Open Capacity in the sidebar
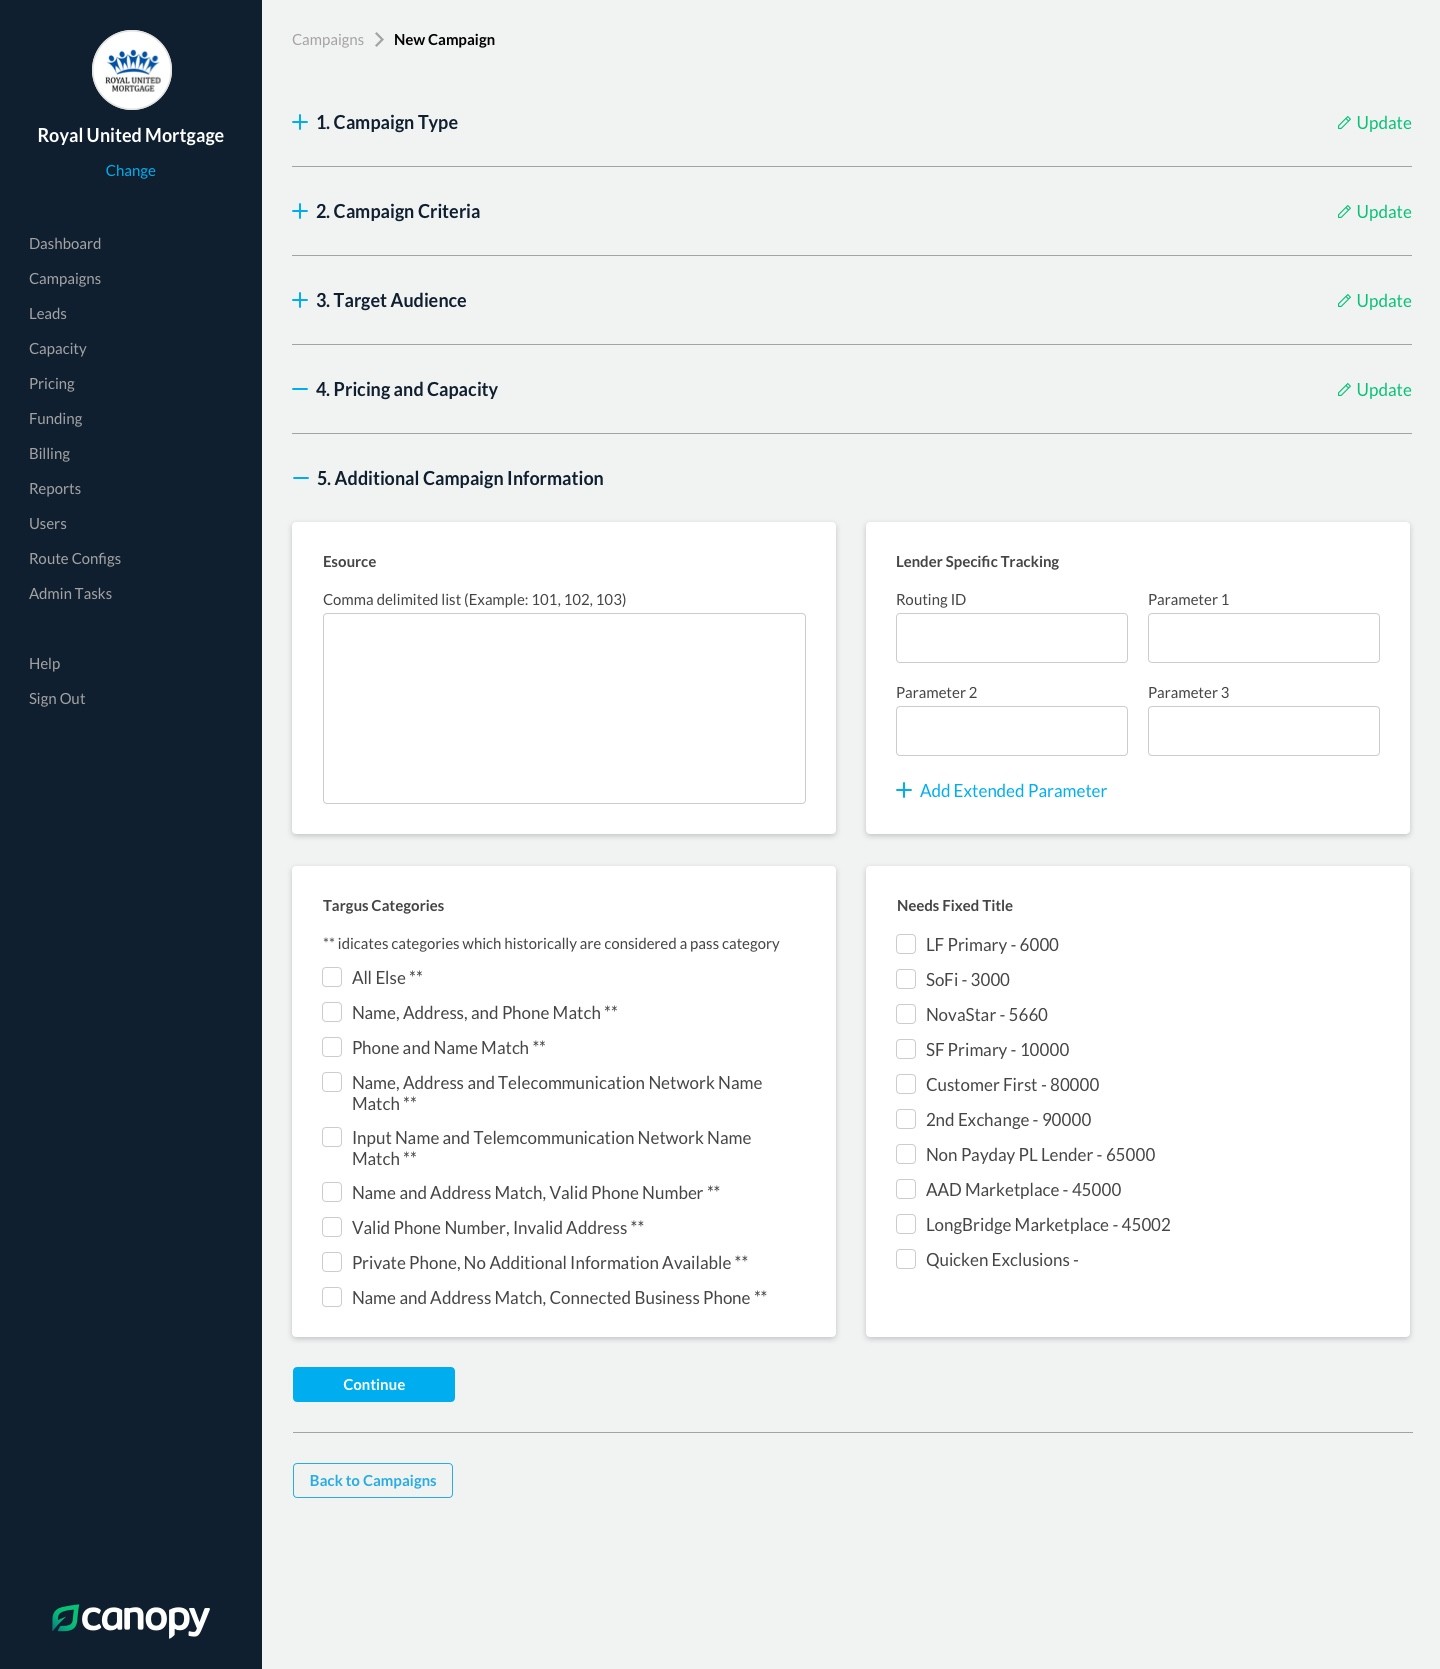This screenshot has width=1440, height=1669. pos(58,349)
